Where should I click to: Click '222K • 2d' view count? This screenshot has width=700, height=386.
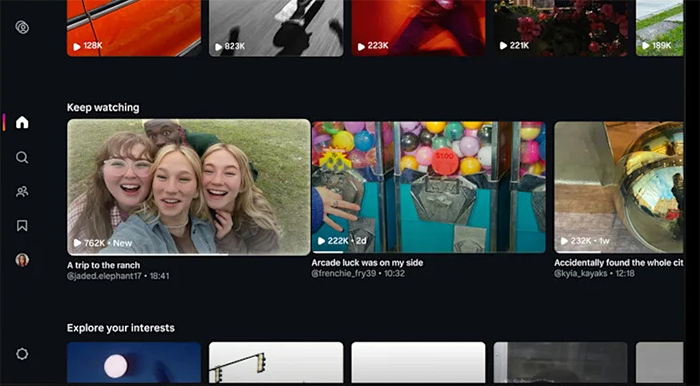tap(342, 241)
